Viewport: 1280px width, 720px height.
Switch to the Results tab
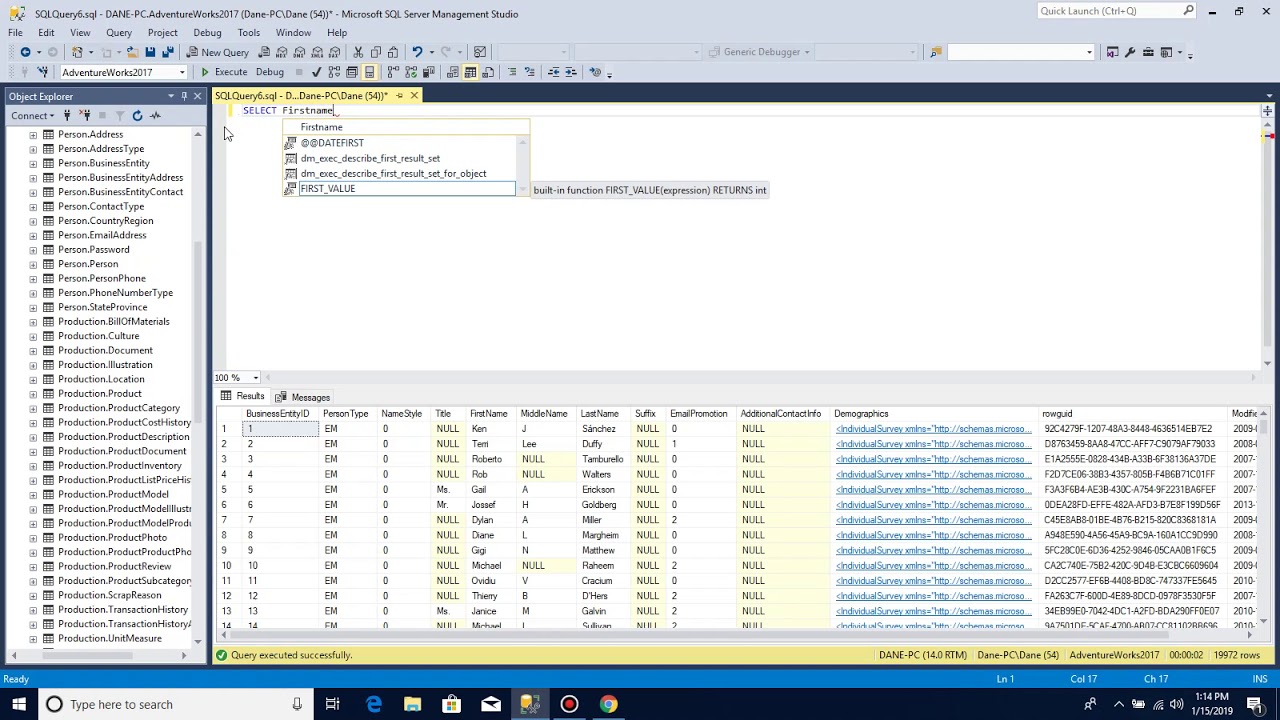click(x=243, y=397)
